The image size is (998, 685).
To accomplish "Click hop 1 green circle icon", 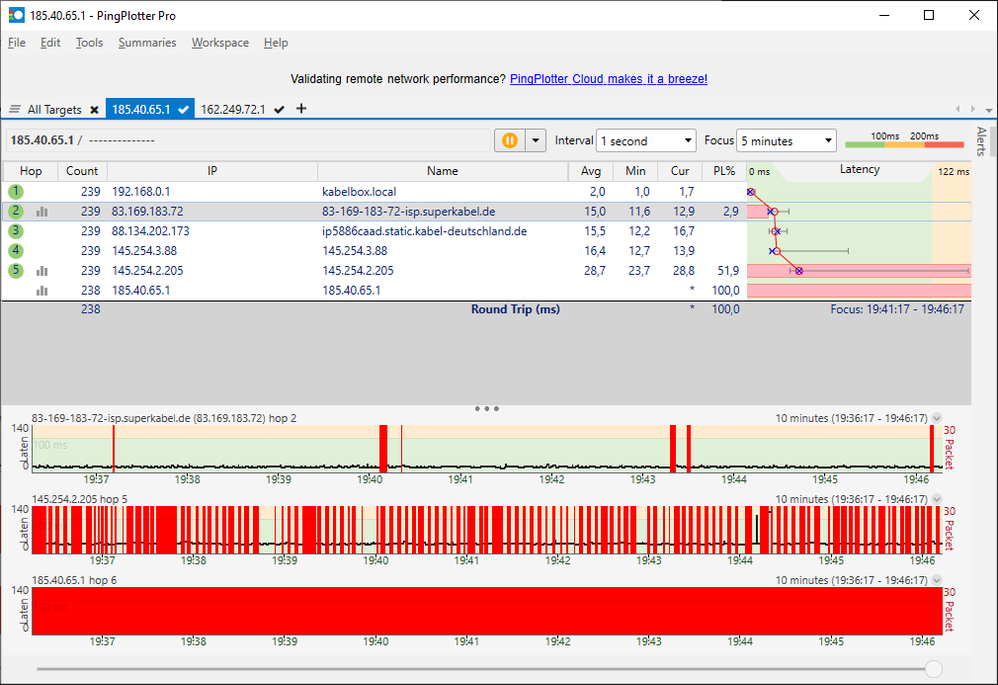I will pyautogui.click(x=16, y=191).
